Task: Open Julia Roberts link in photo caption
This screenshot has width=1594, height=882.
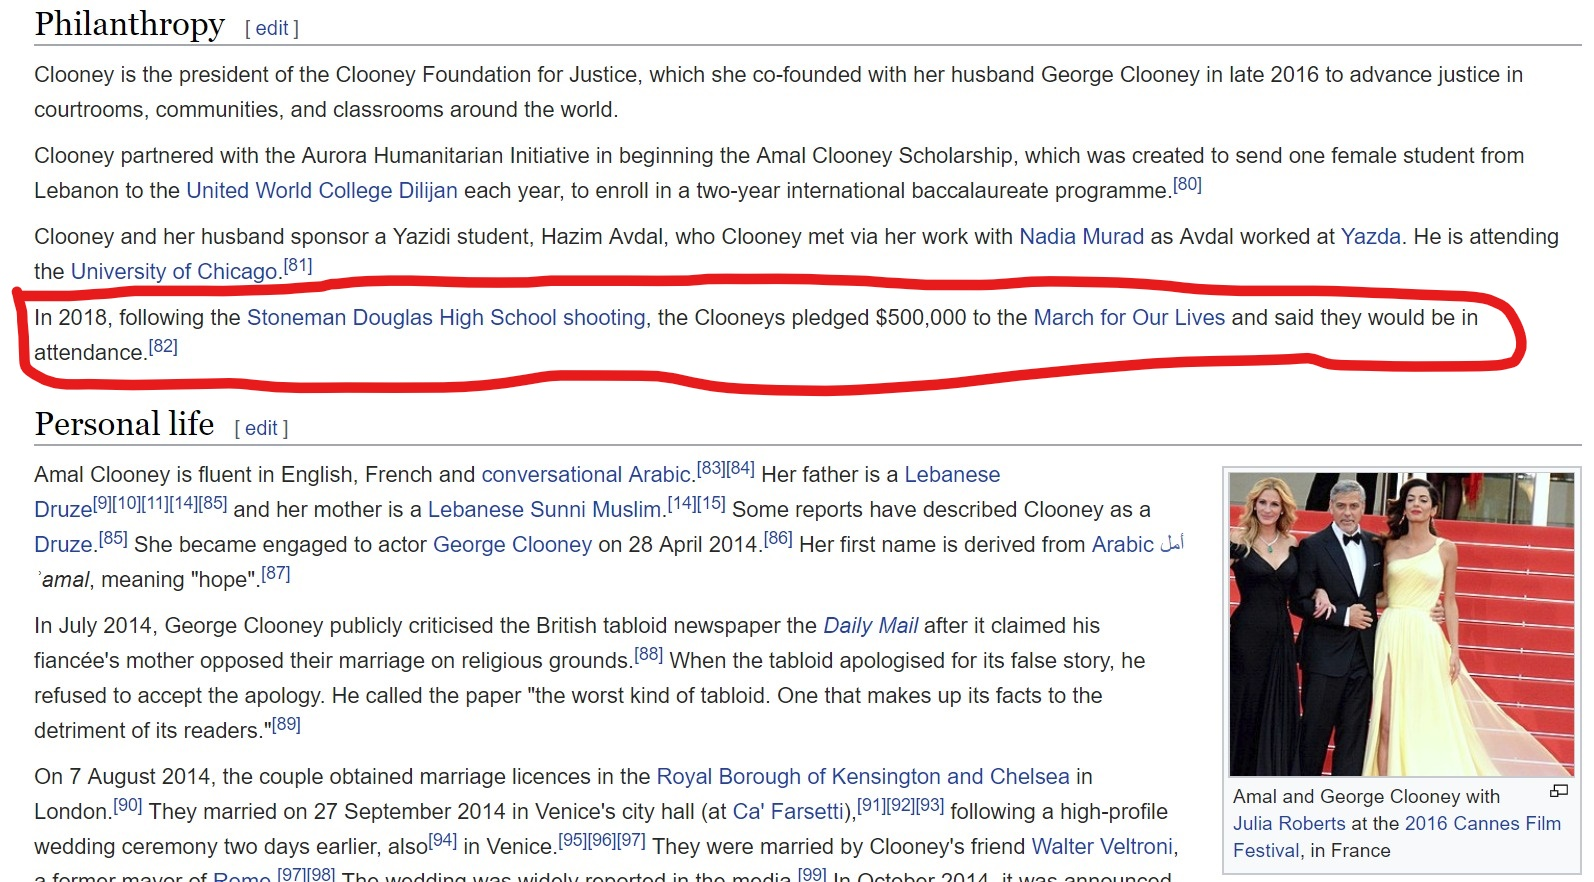Action: click(1289, 823)
